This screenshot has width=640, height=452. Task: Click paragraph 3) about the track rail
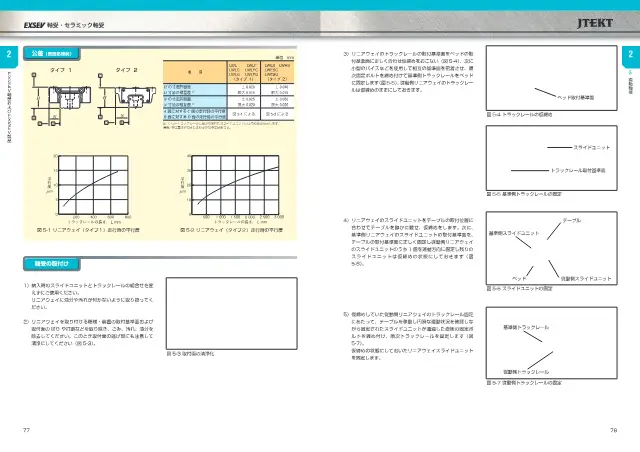(408, 71)
